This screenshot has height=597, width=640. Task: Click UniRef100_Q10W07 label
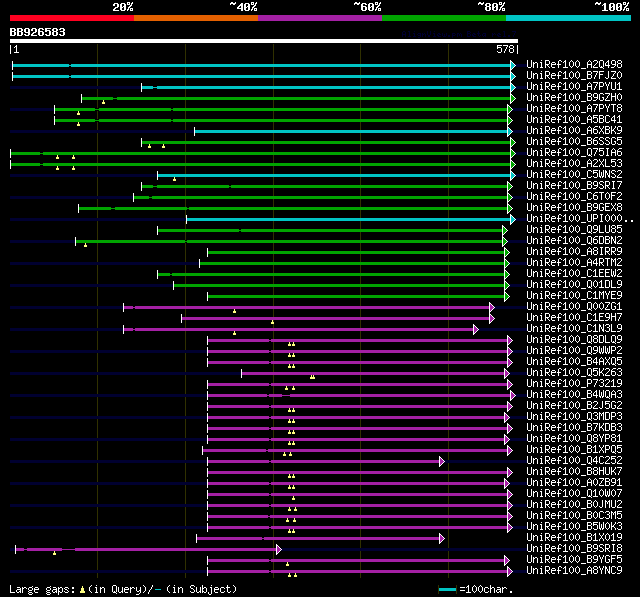click(x=574, y=494)
